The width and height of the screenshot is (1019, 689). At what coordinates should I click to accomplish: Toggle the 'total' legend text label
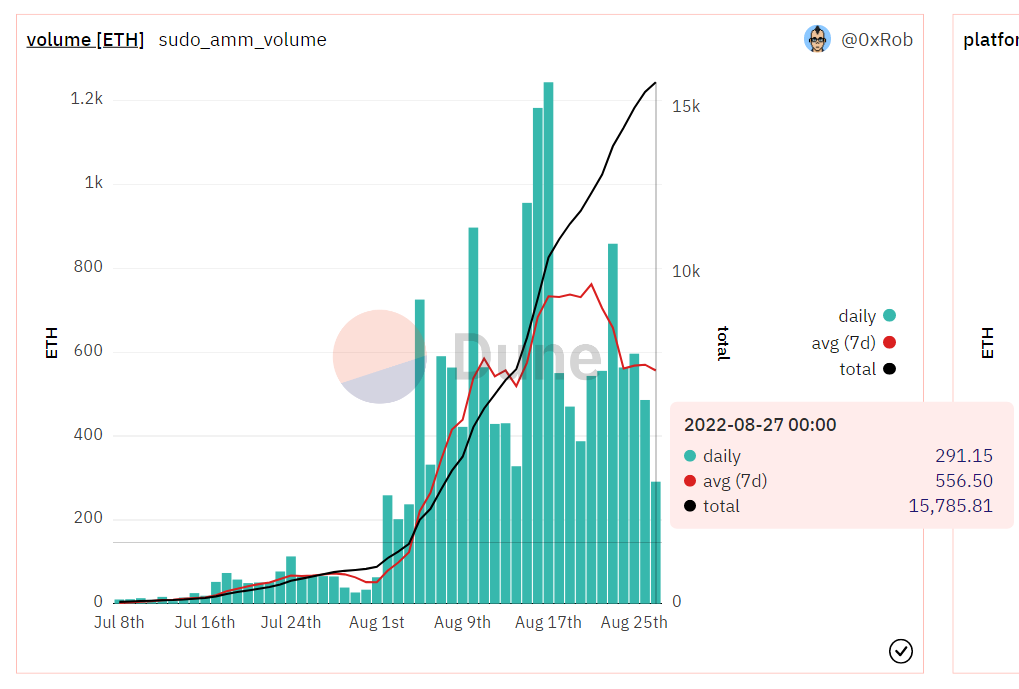point(857,369)
